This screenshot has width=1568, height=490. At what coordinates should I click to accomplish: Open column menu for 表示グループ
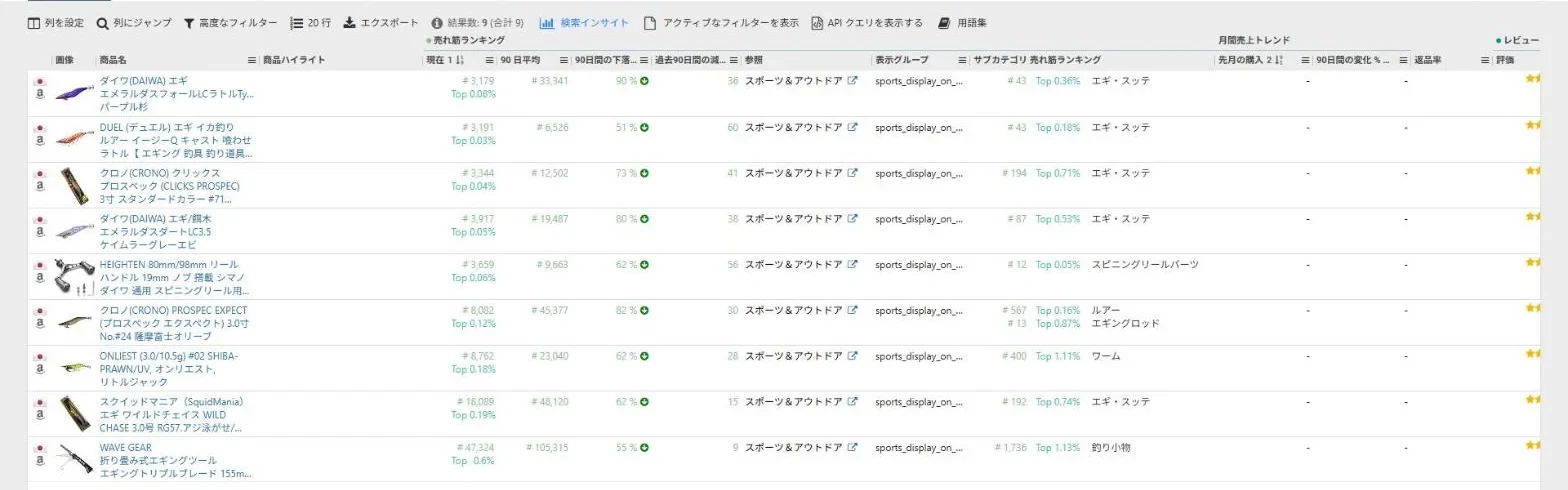(963, 60)
